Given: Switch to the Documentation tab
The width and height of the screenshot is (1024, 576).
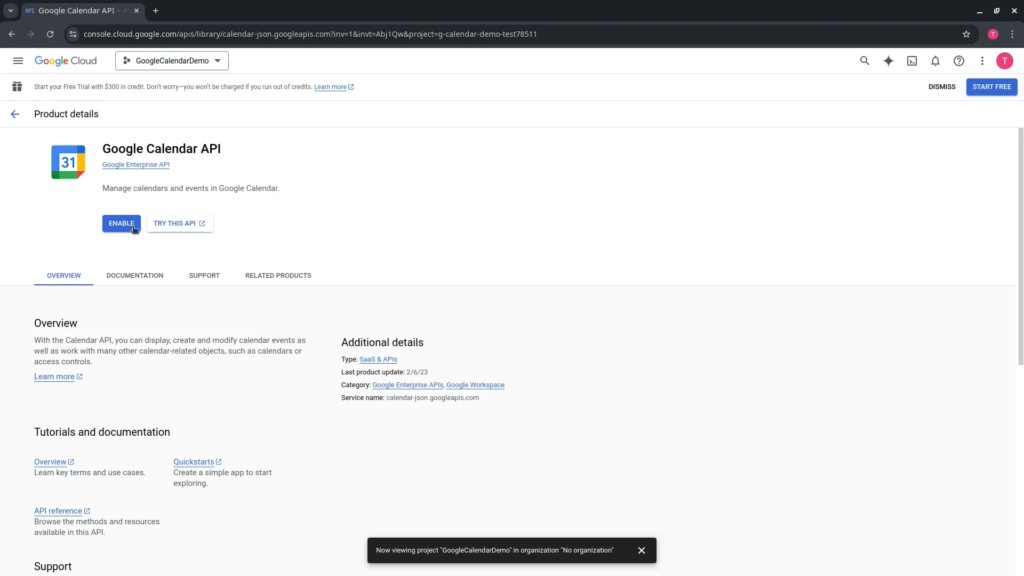Looking at the screenshot, I should [x=135, y=276].
